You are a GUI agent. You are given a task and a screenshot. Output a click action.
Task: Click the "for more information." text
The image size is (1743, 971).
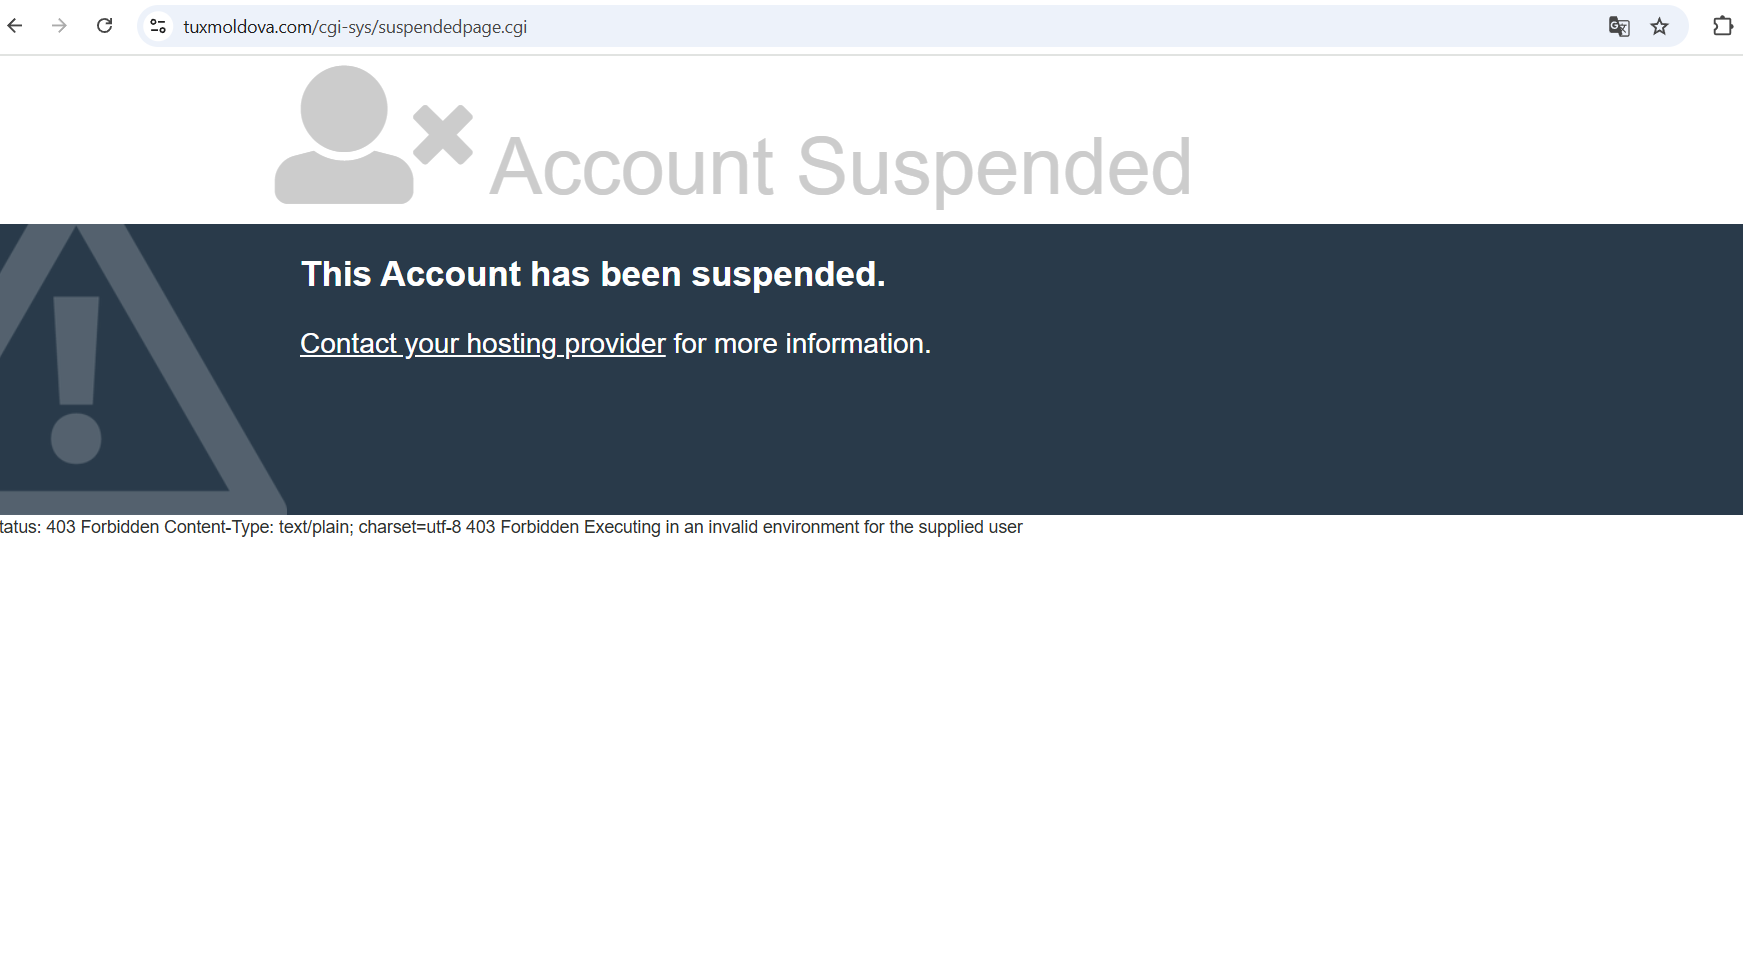click(x=802, y=344)
